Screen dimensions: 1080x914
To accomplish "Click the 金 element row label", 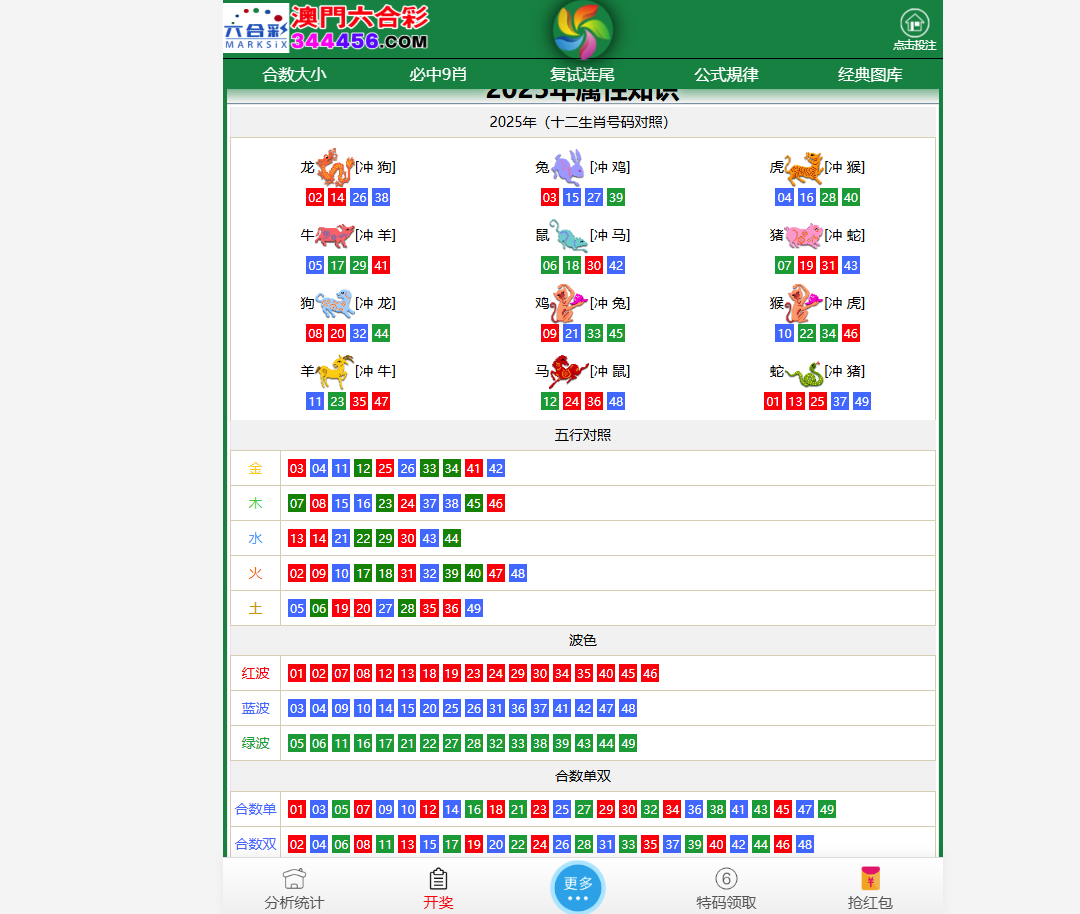I will [255, 468].
